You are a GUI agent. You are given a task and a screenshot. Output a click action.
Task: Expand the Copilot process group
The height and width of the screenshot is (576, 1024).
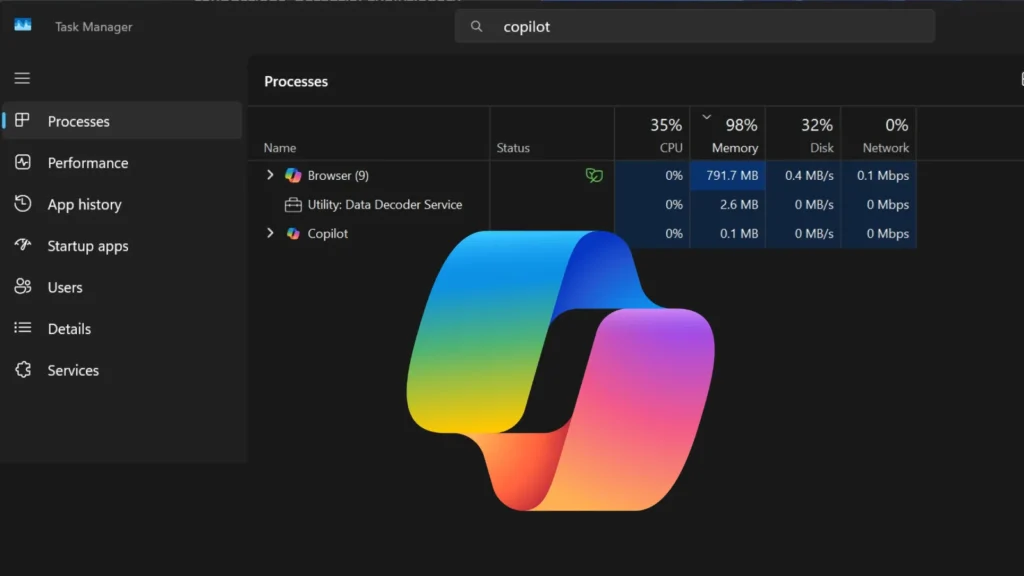tap(270, 232)
